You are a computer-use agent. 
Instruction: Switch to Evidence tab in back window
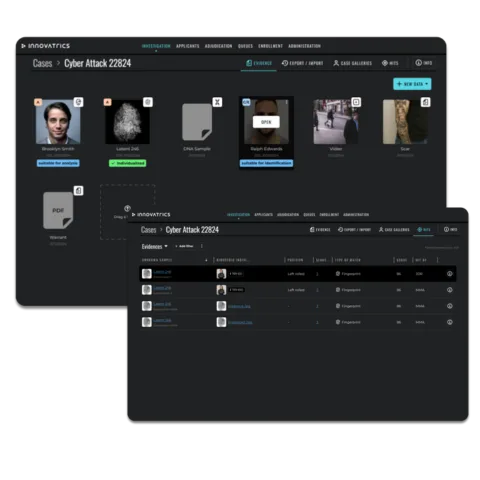pos(259,63)
